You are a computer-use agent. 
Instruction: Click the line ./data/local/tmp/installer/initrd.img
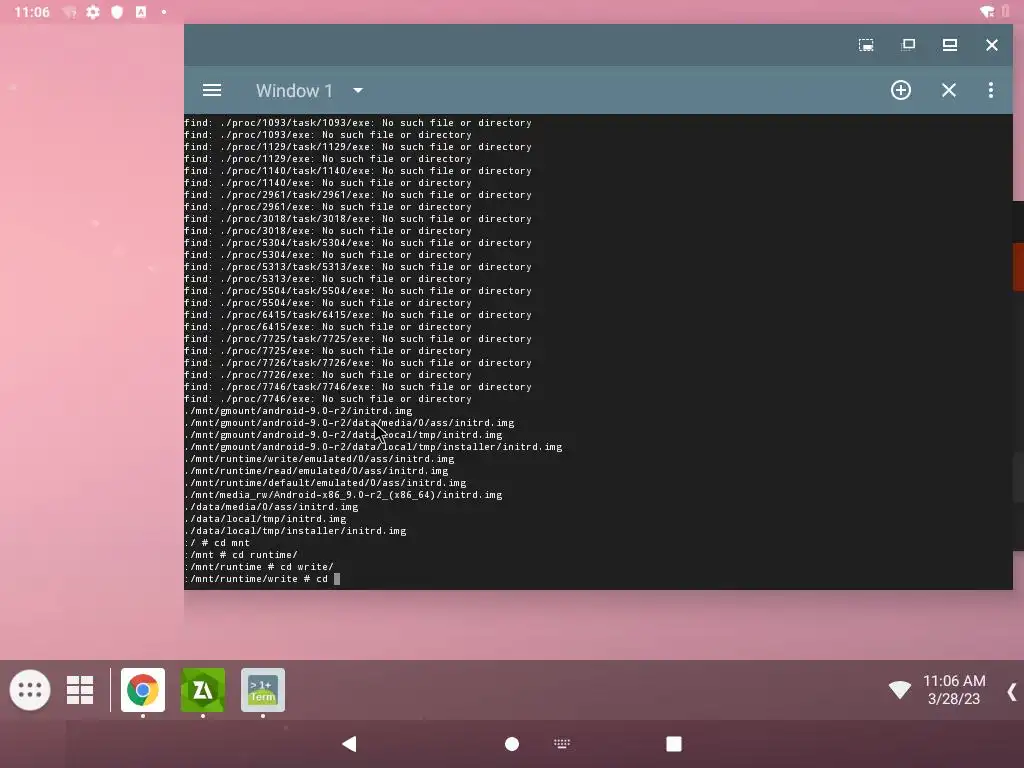tap(295, 531)
